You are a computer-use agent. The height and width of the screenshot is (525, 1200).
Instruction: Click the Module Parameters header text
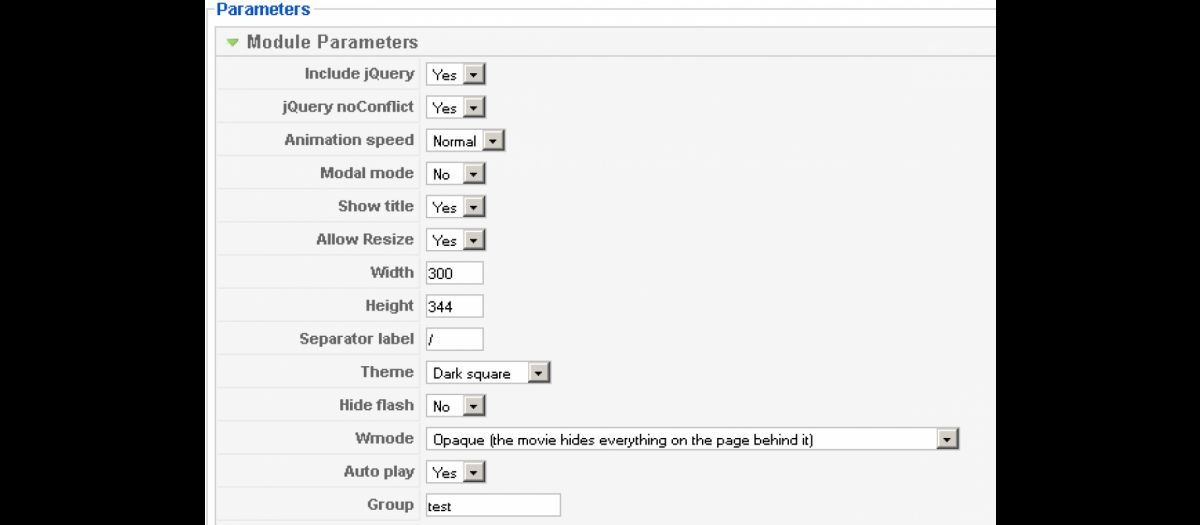(332, 42)
